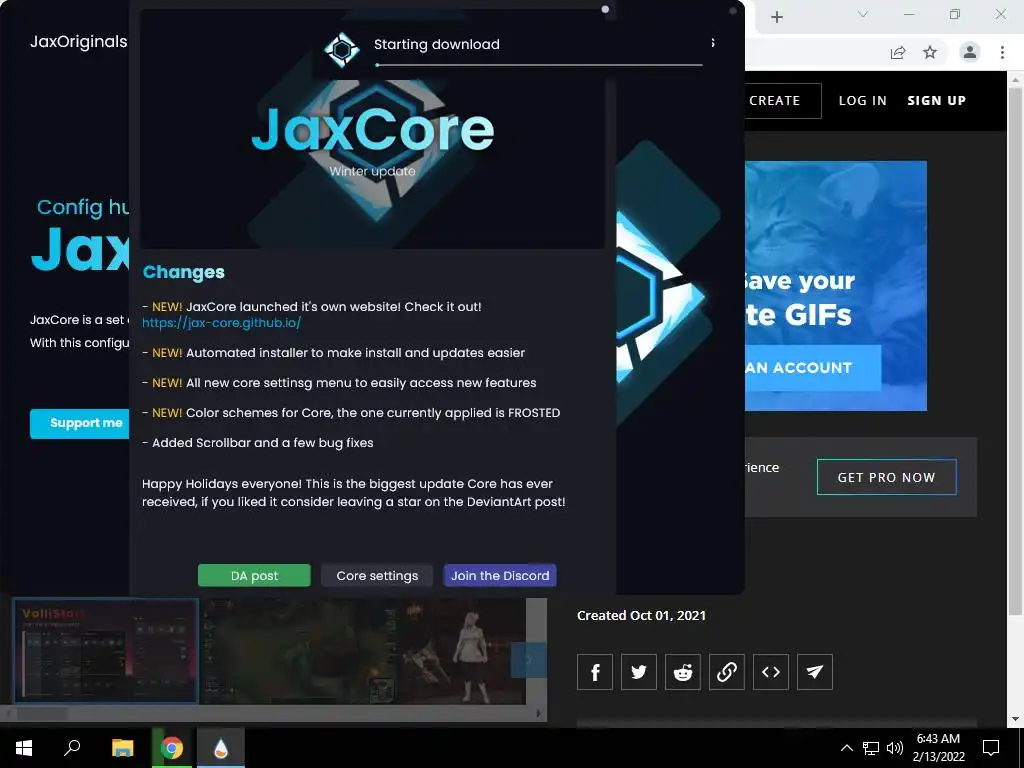Click the Join the Discord button
1024x768 pixels.
[500, 575]
